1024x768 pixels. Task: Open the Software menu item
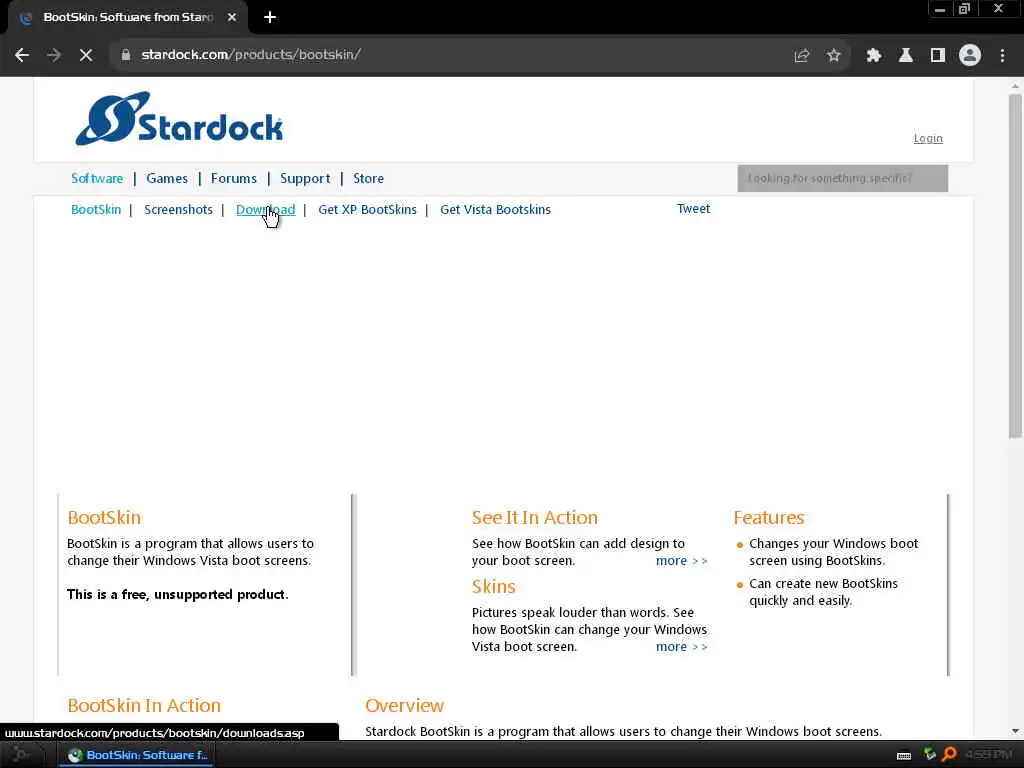(97, 178)
